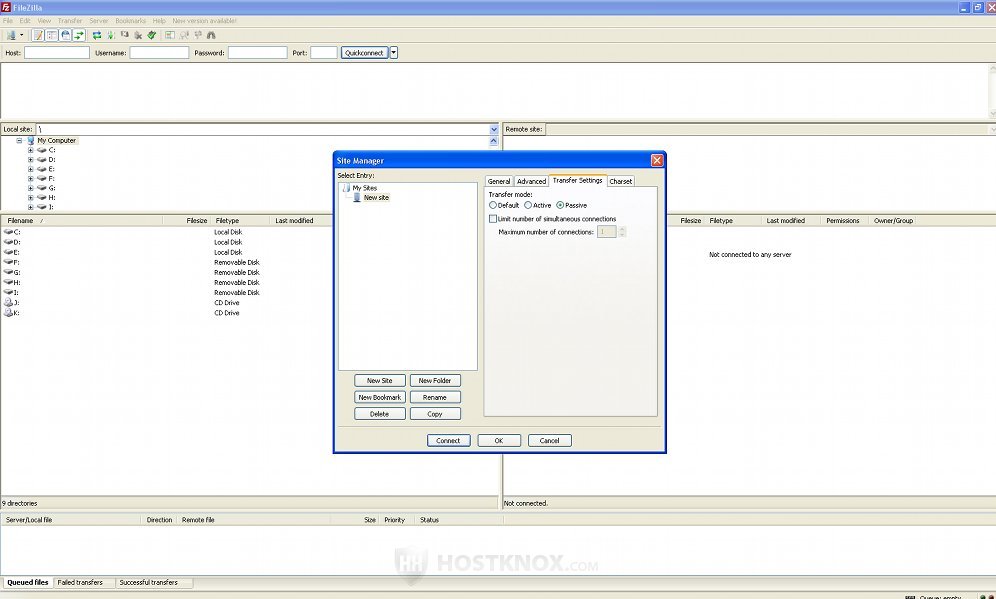This screenshot has width=996, height=599.
Task: Switch to the General tab
Action: 499,181
